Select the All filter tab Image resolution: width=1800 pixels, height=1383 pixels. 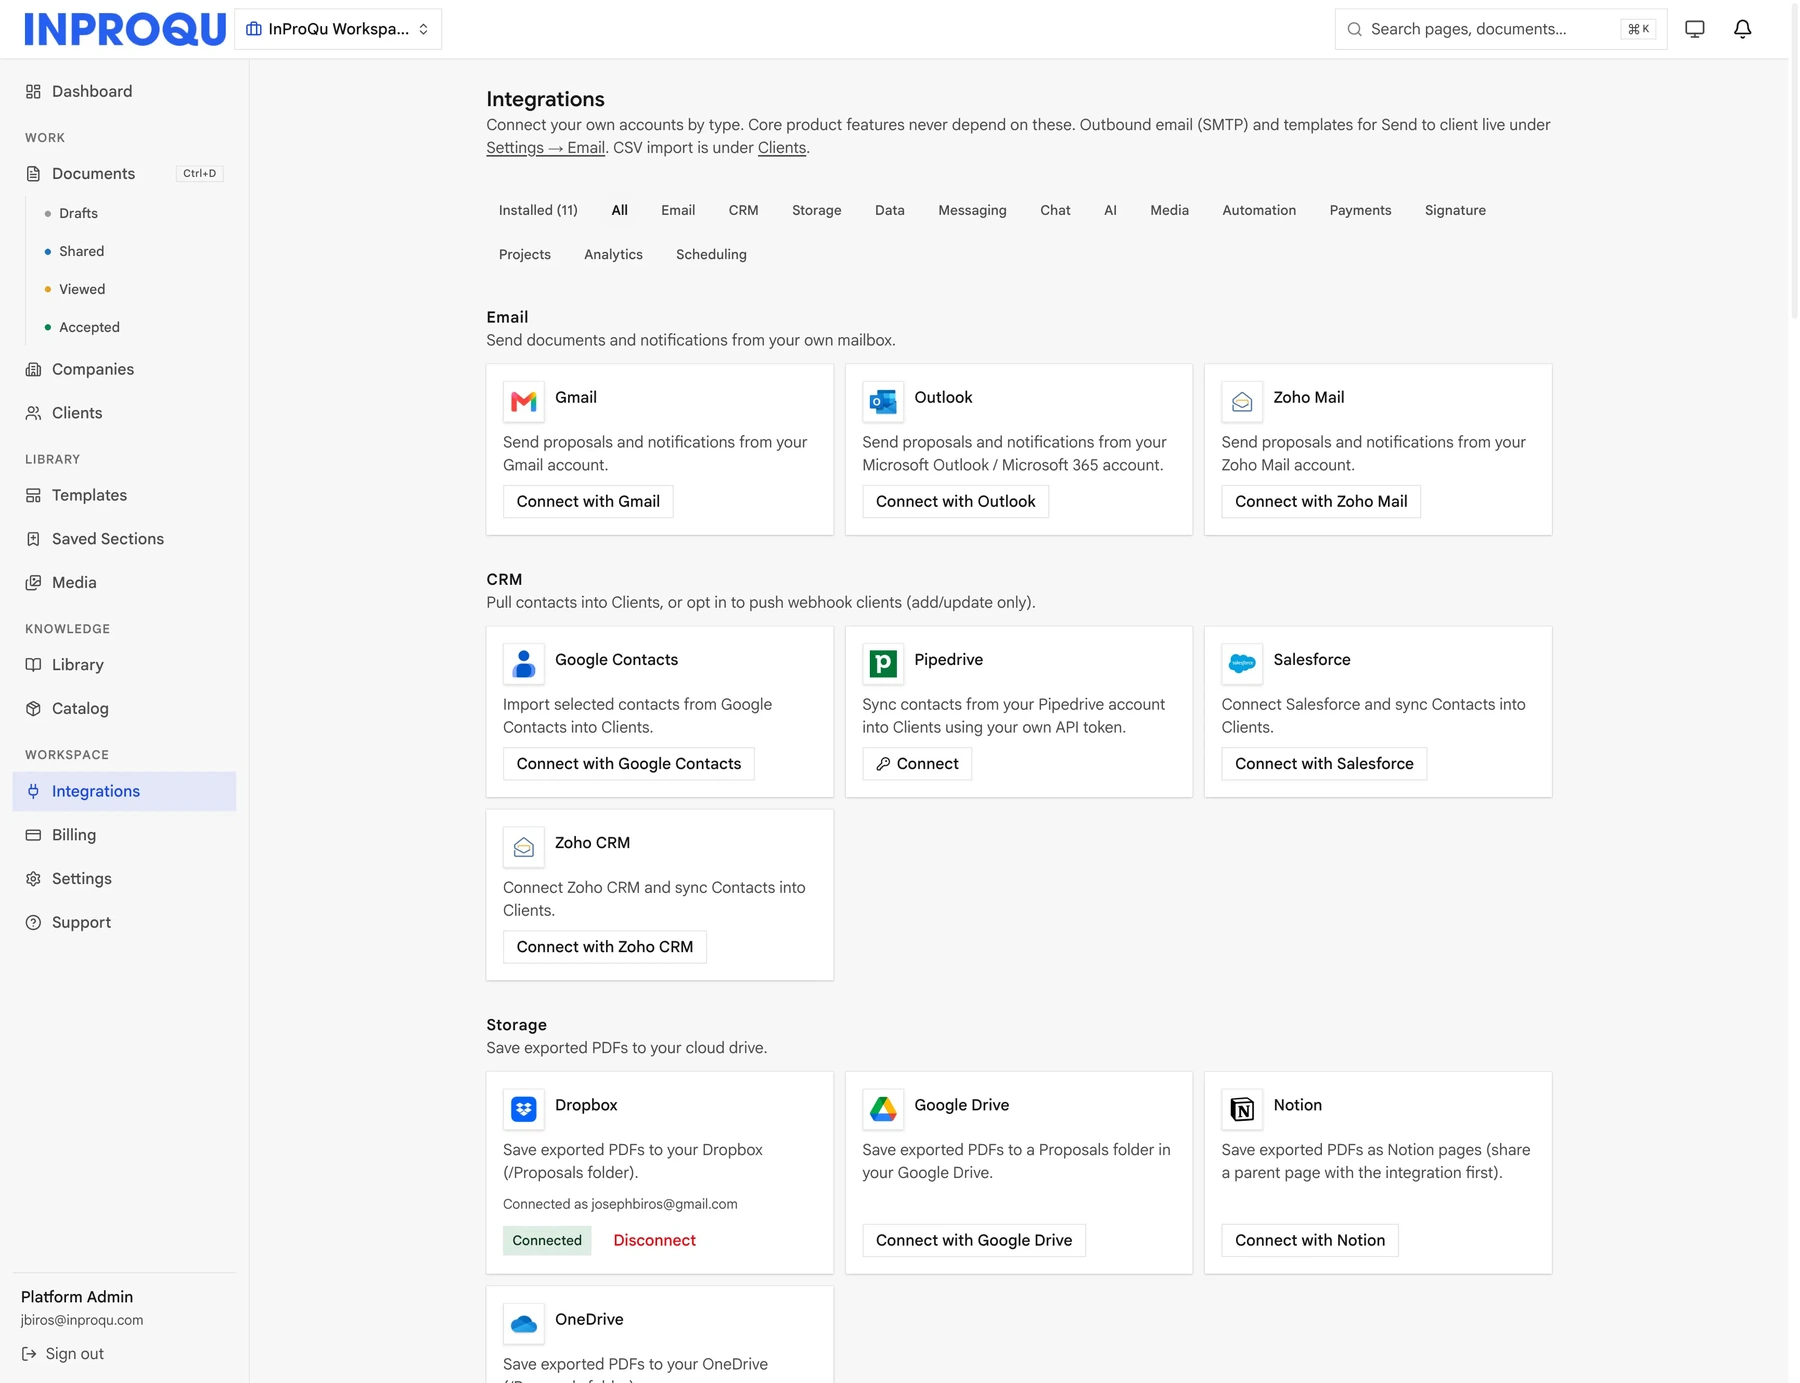(620, 210)
